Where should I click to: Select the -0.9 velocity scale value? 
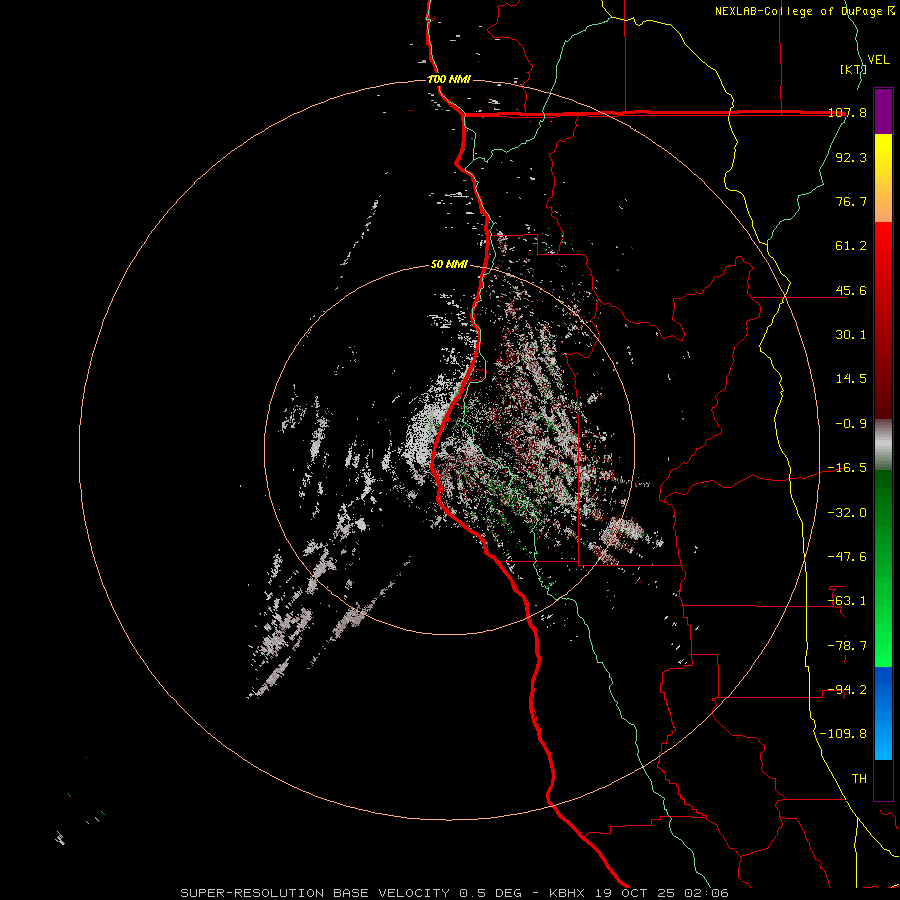coord(851,424)
